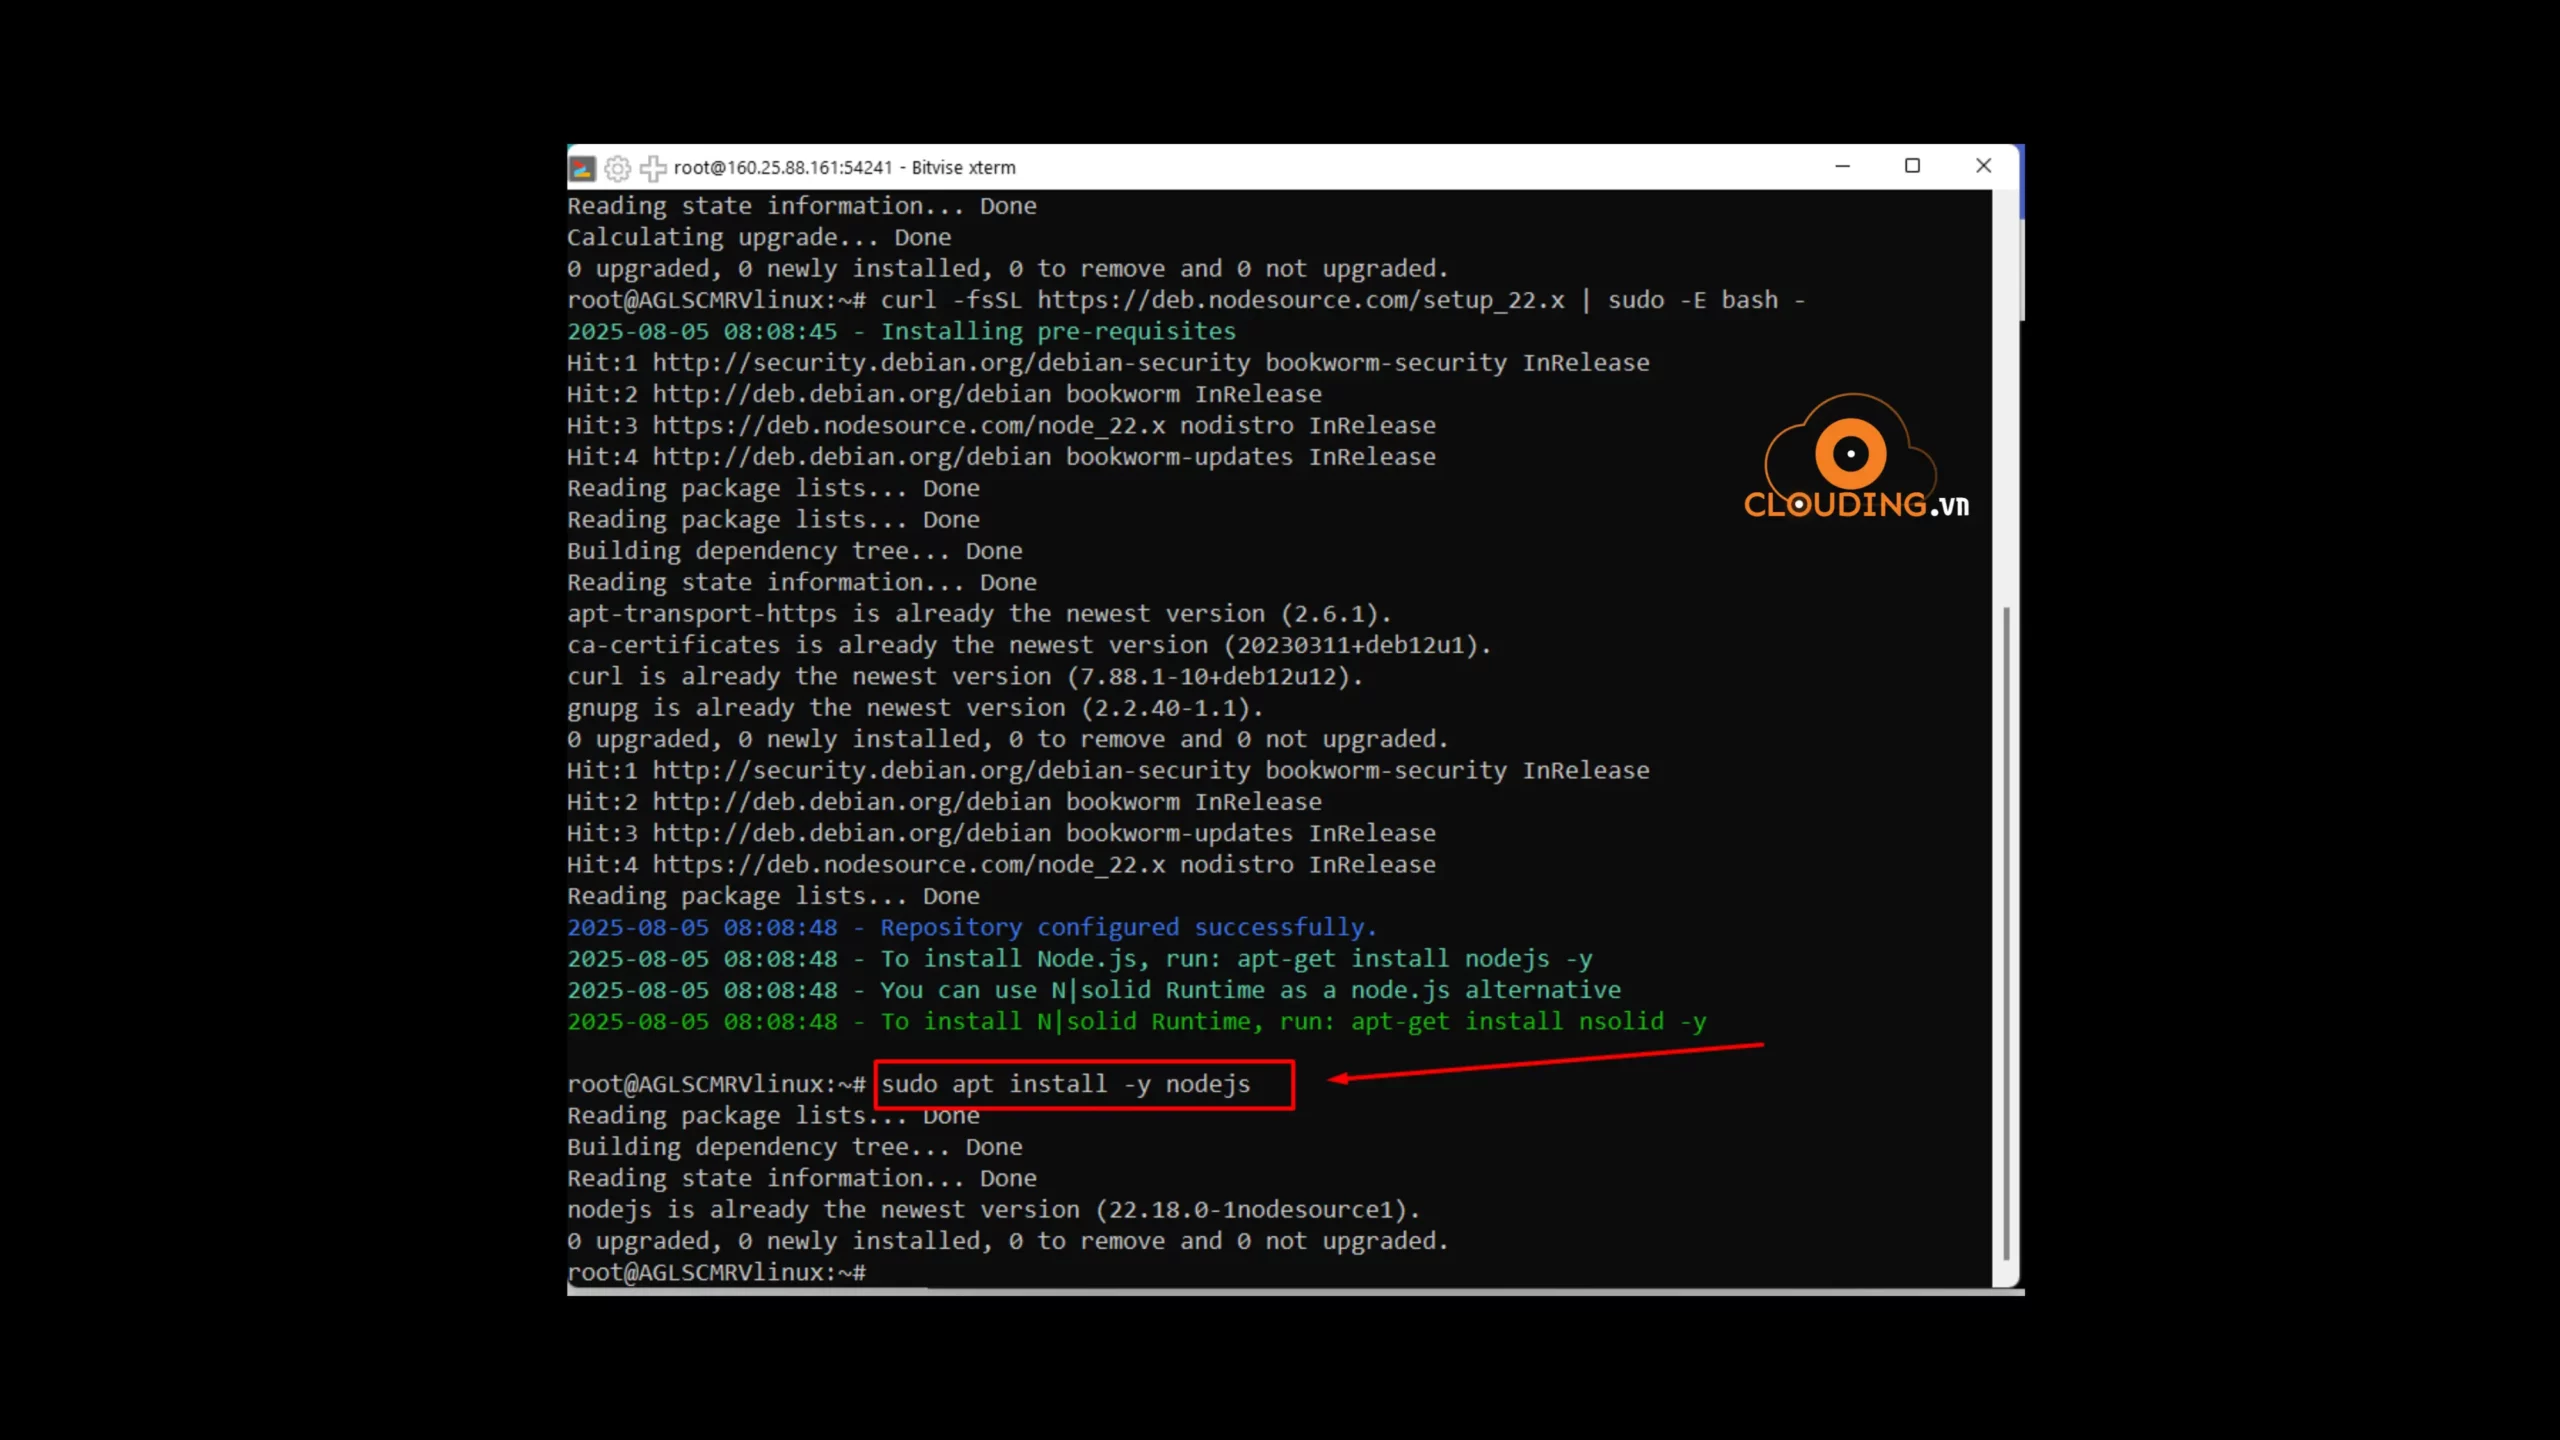Click the Bitvise xterm application icon
The height and width of the screenshot is (1440, 2560).
[582, 168]
